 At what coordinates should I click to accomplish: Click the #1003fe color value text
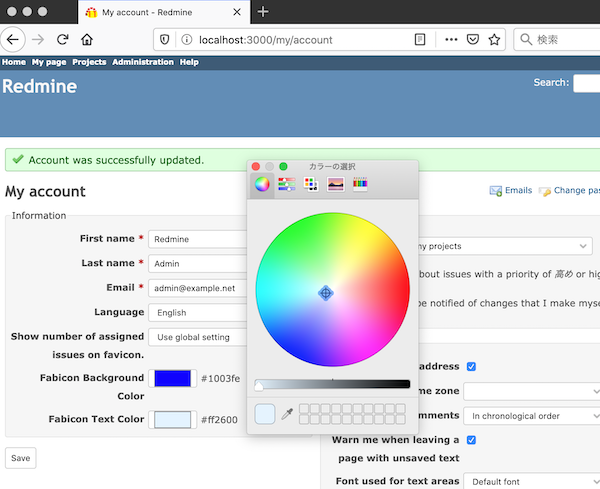click(220, 378)
